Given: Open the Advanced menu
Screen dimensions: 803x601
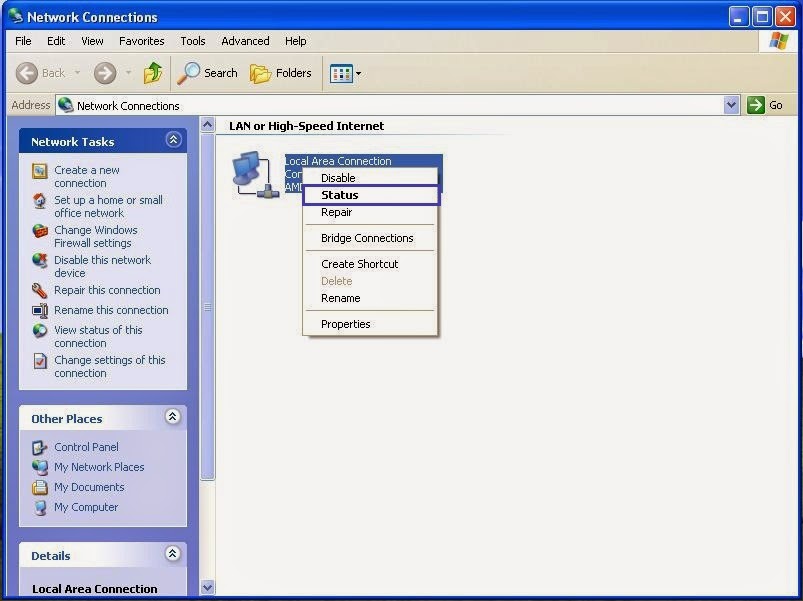Looking at the screenshot, I should [x=244, y=41].
